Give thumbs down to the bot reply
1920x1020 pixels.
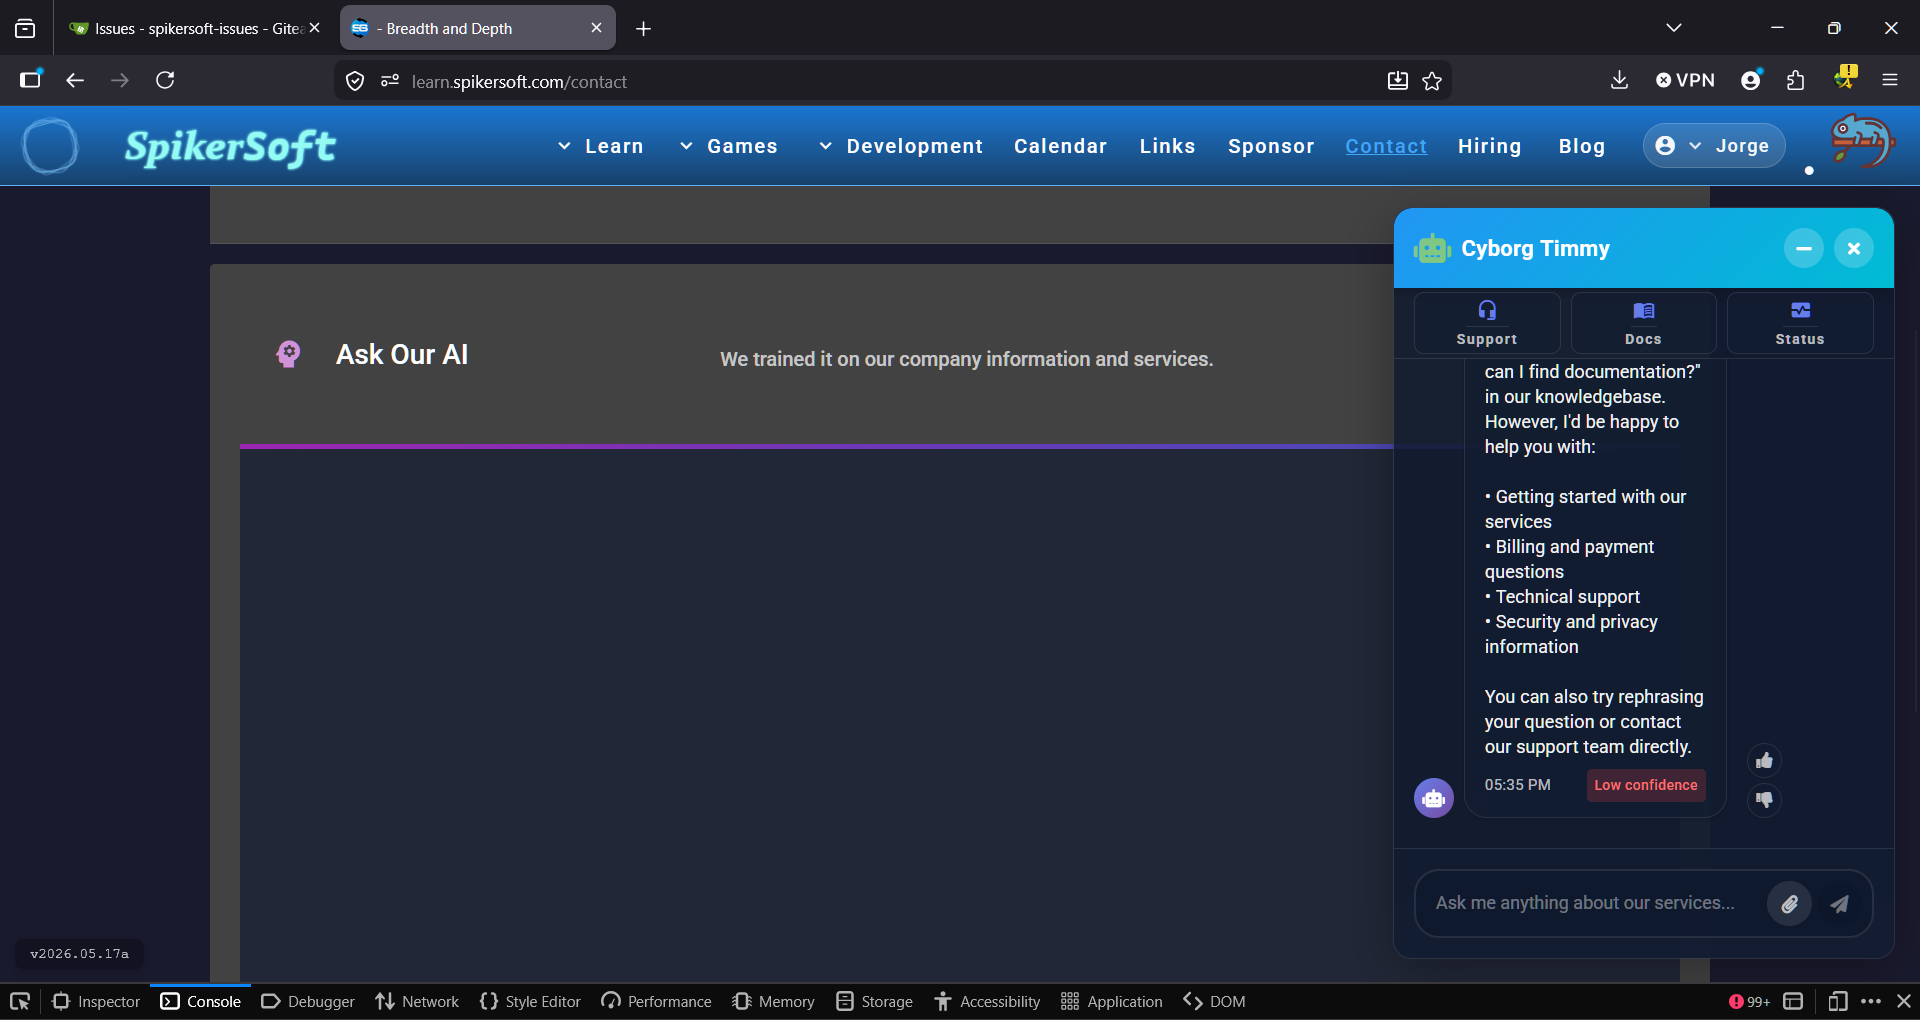(x=1764, y=800)
